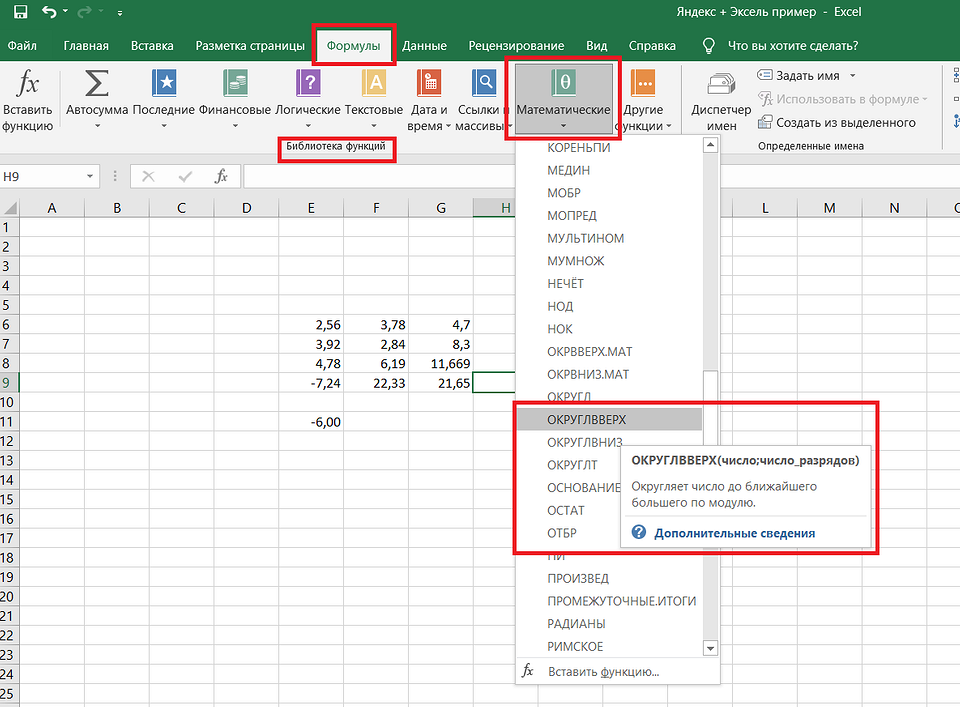This screenshot has height=707, width=960.
Task: Switch to the Главная tab
Action: click(x=86, y=45)
